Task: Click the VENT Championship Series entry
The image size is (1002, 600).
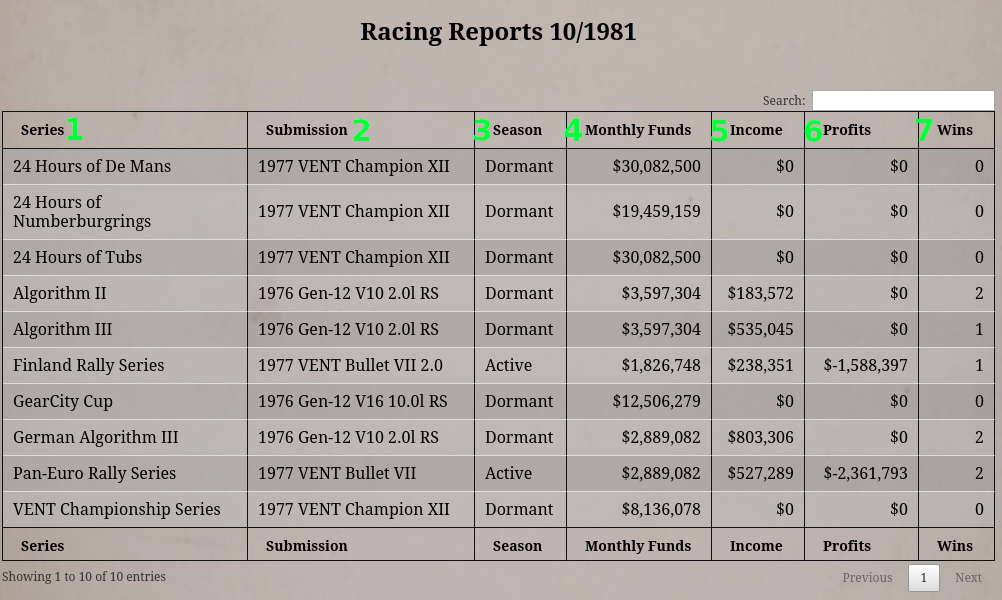Action: coord(117,509)
